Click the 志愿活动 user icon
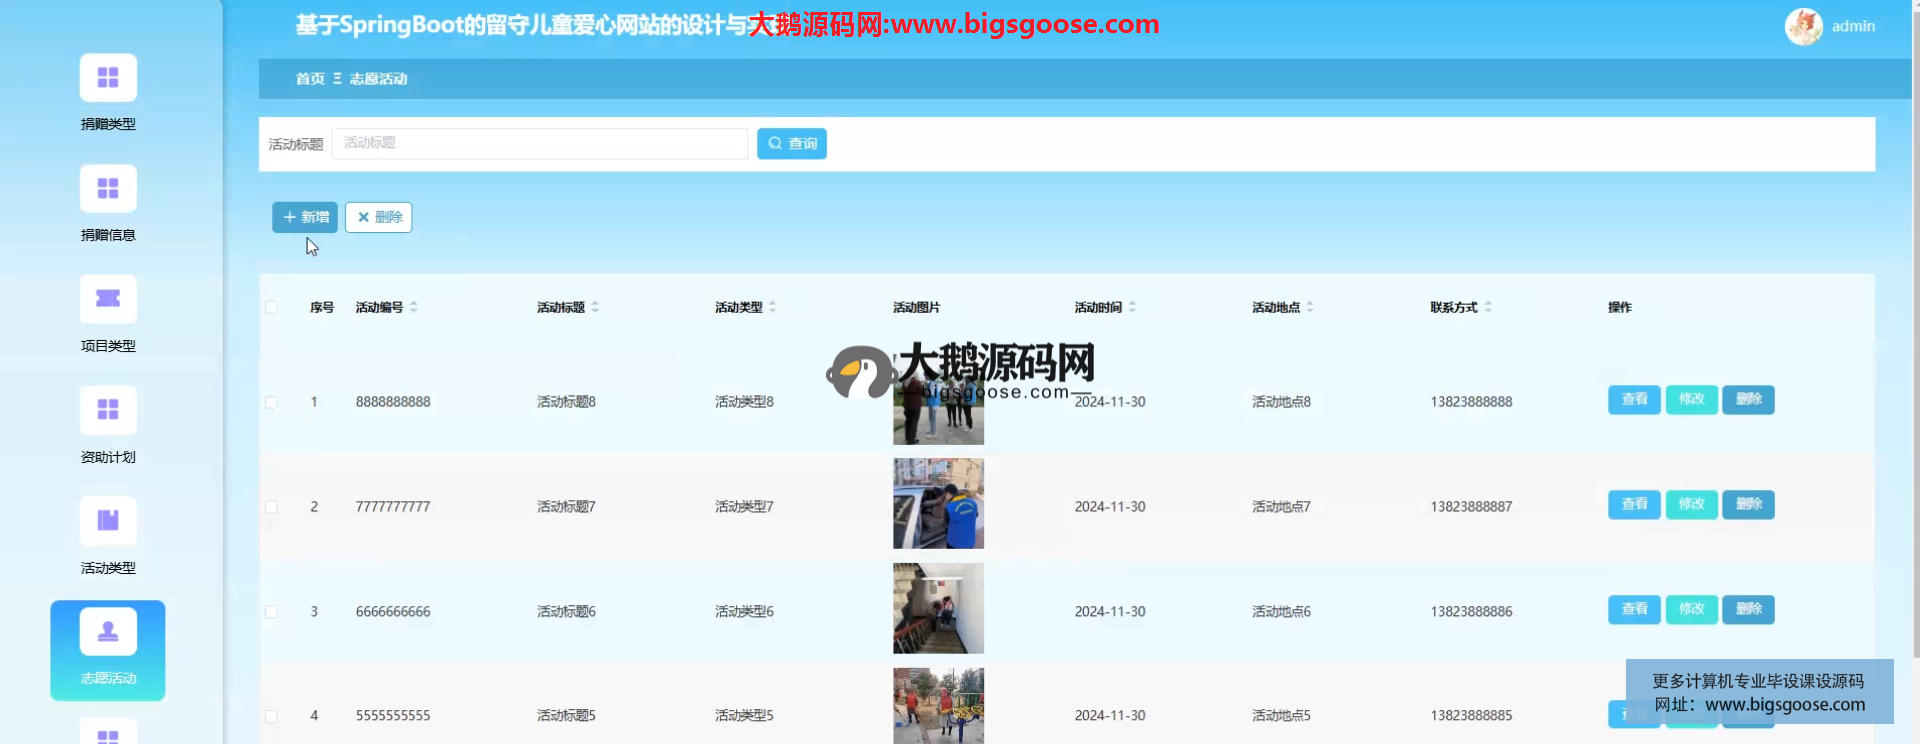 tap(108, 632)
